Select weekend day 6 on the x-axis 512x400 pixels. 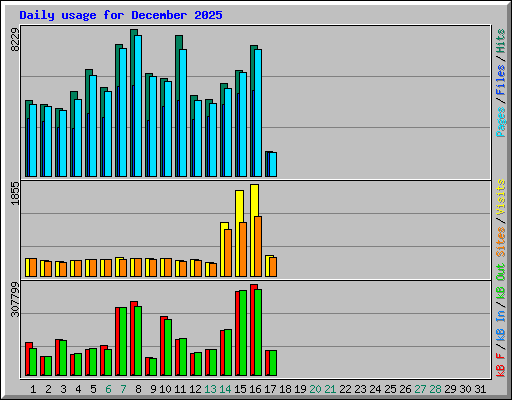(x=108, y=389)
